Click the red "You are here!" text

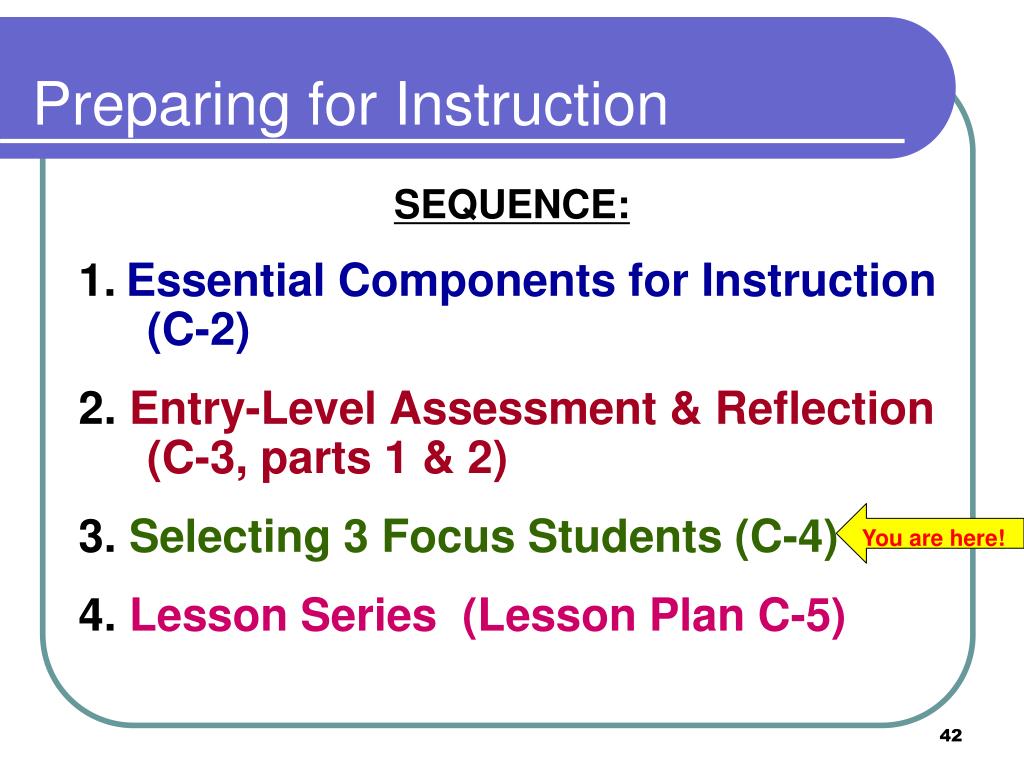click(x=933, y=538)
